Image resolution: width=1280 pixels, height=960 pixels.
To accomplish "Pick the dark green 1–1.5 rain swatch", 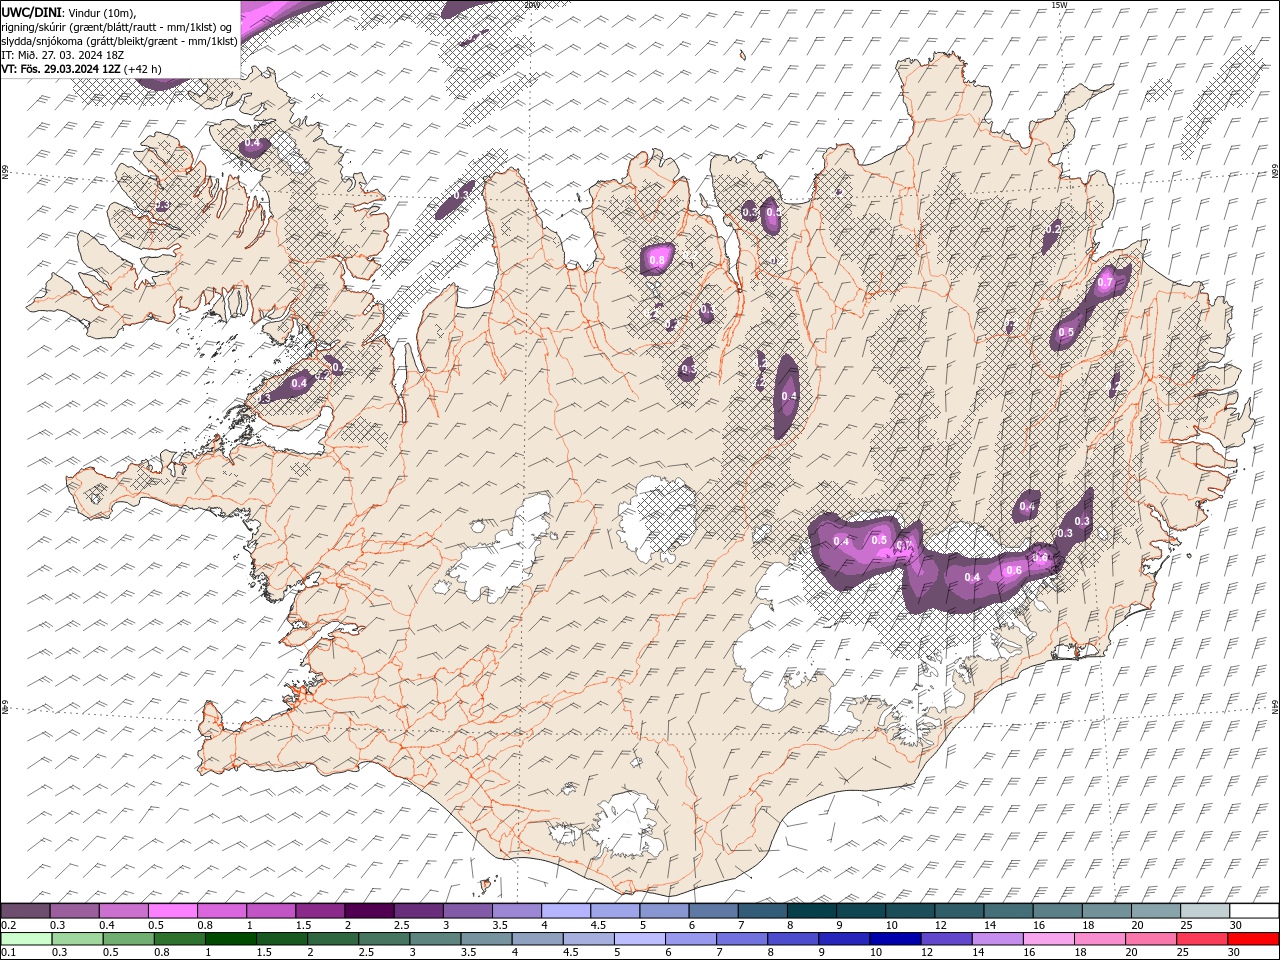I will point(231,939).
